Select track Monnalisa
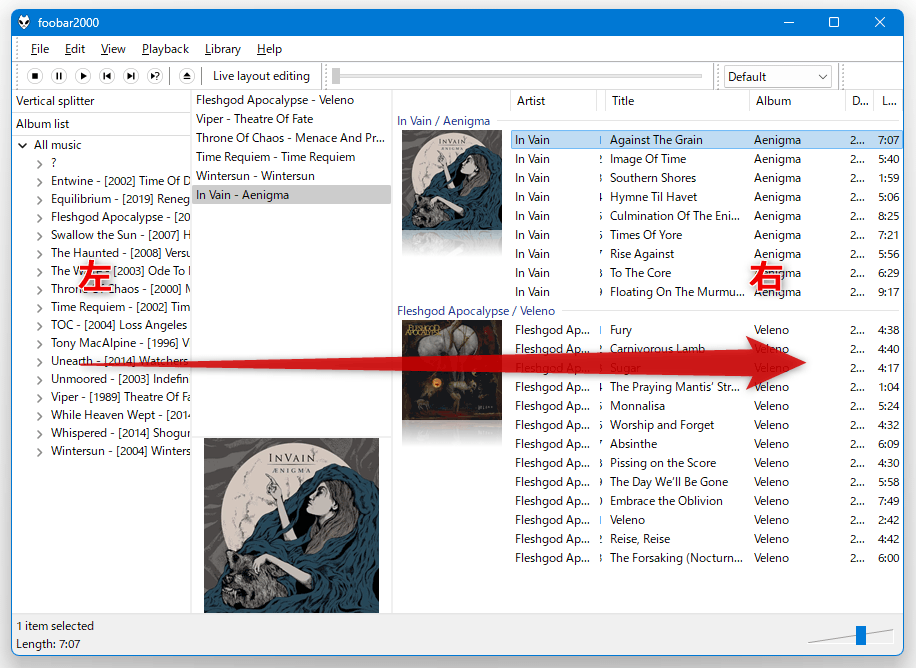916x668 pixels. (x=706, y=406)
